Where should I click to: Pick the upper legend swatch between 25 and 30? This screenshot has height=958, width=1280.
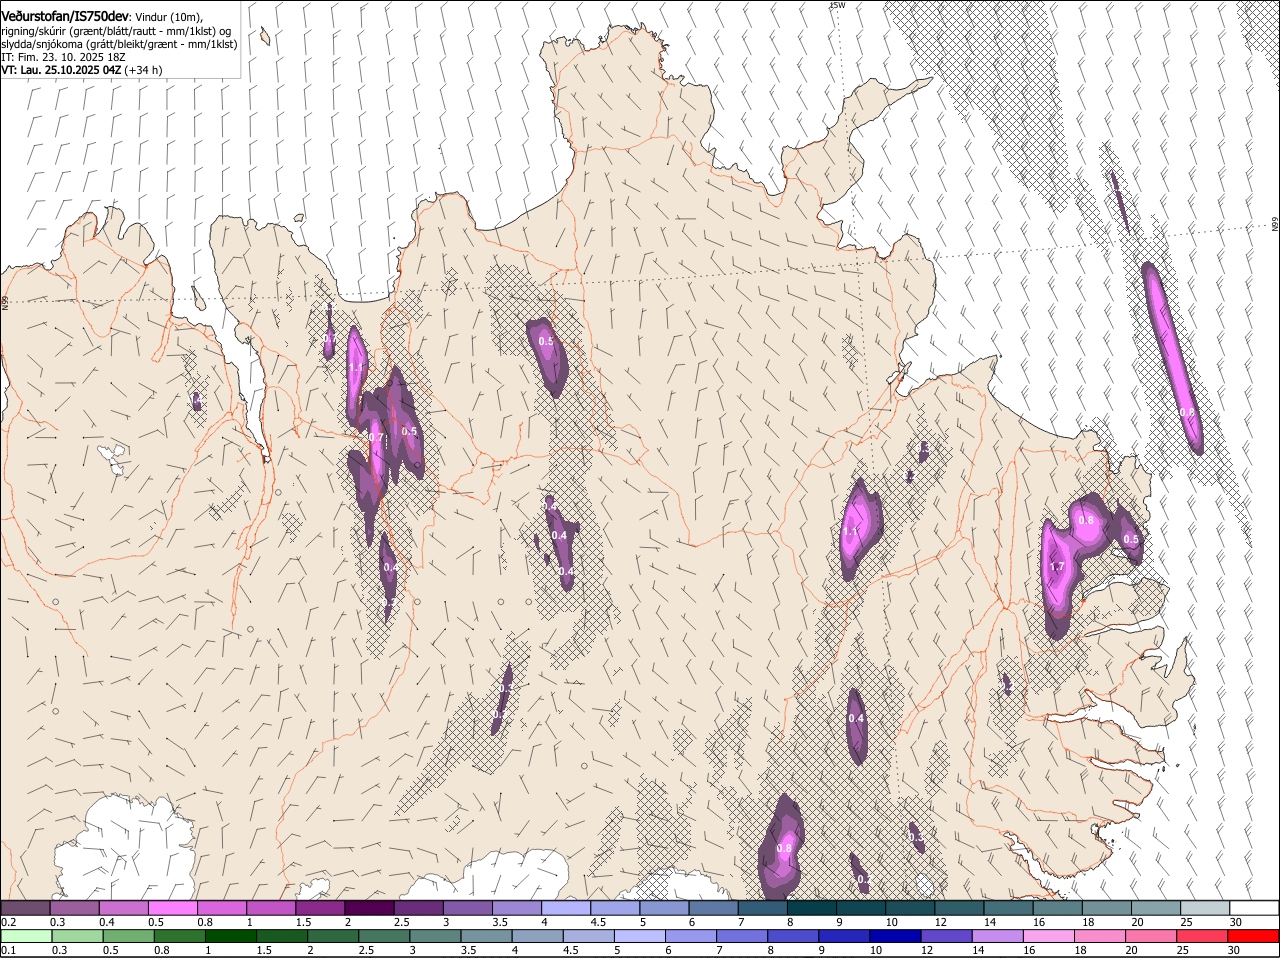[x=1205, y=907]
